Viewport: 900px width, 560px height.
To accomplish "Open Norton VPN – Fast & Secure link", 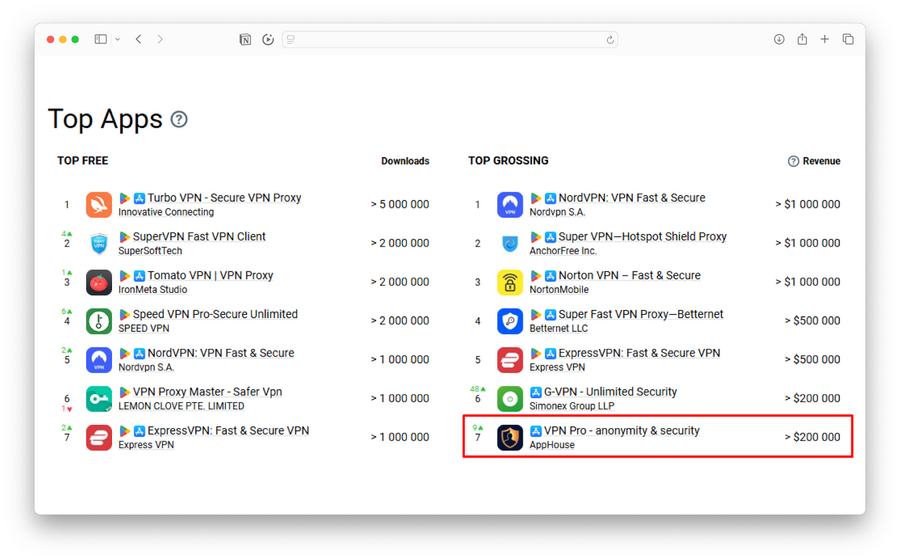I will pyautogui.click(x=630, y=275).
